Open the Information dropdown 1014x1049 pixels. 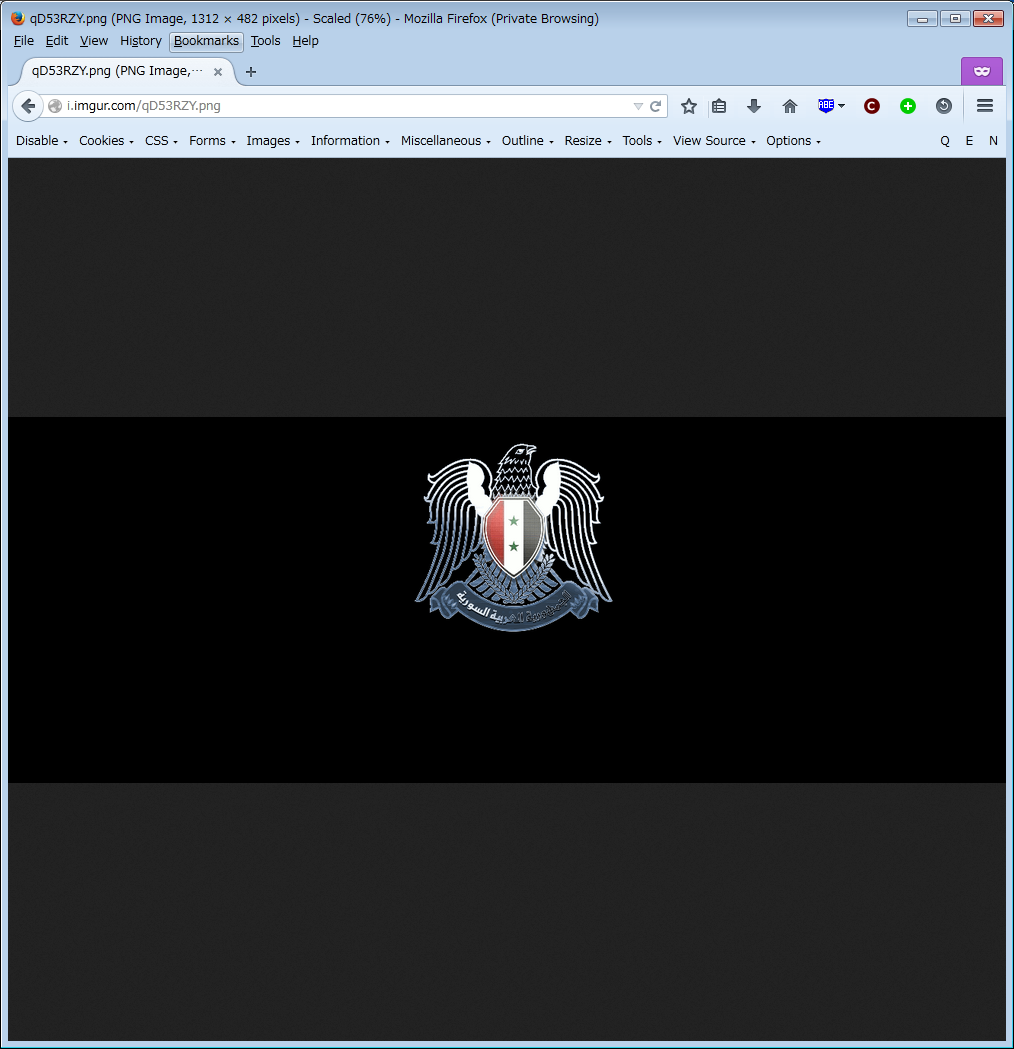click(x=350, y=140)
